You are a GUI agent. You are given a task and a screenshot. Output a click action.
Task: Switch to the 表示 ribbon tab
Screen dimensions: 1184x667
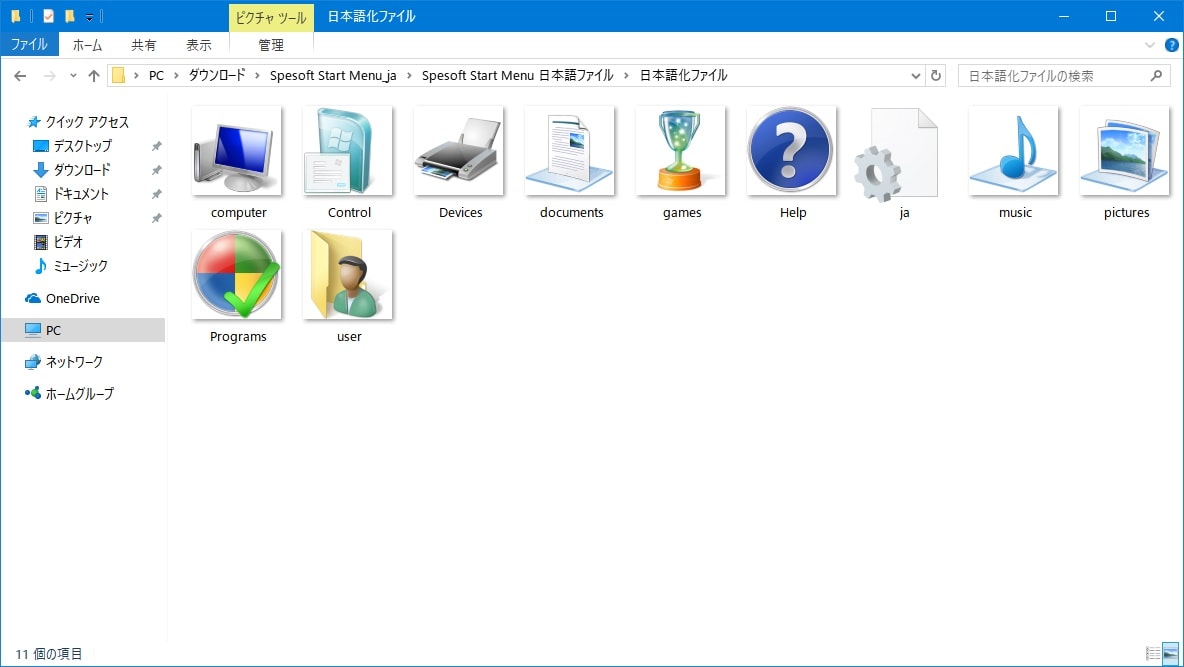click(x=199, y=45)
